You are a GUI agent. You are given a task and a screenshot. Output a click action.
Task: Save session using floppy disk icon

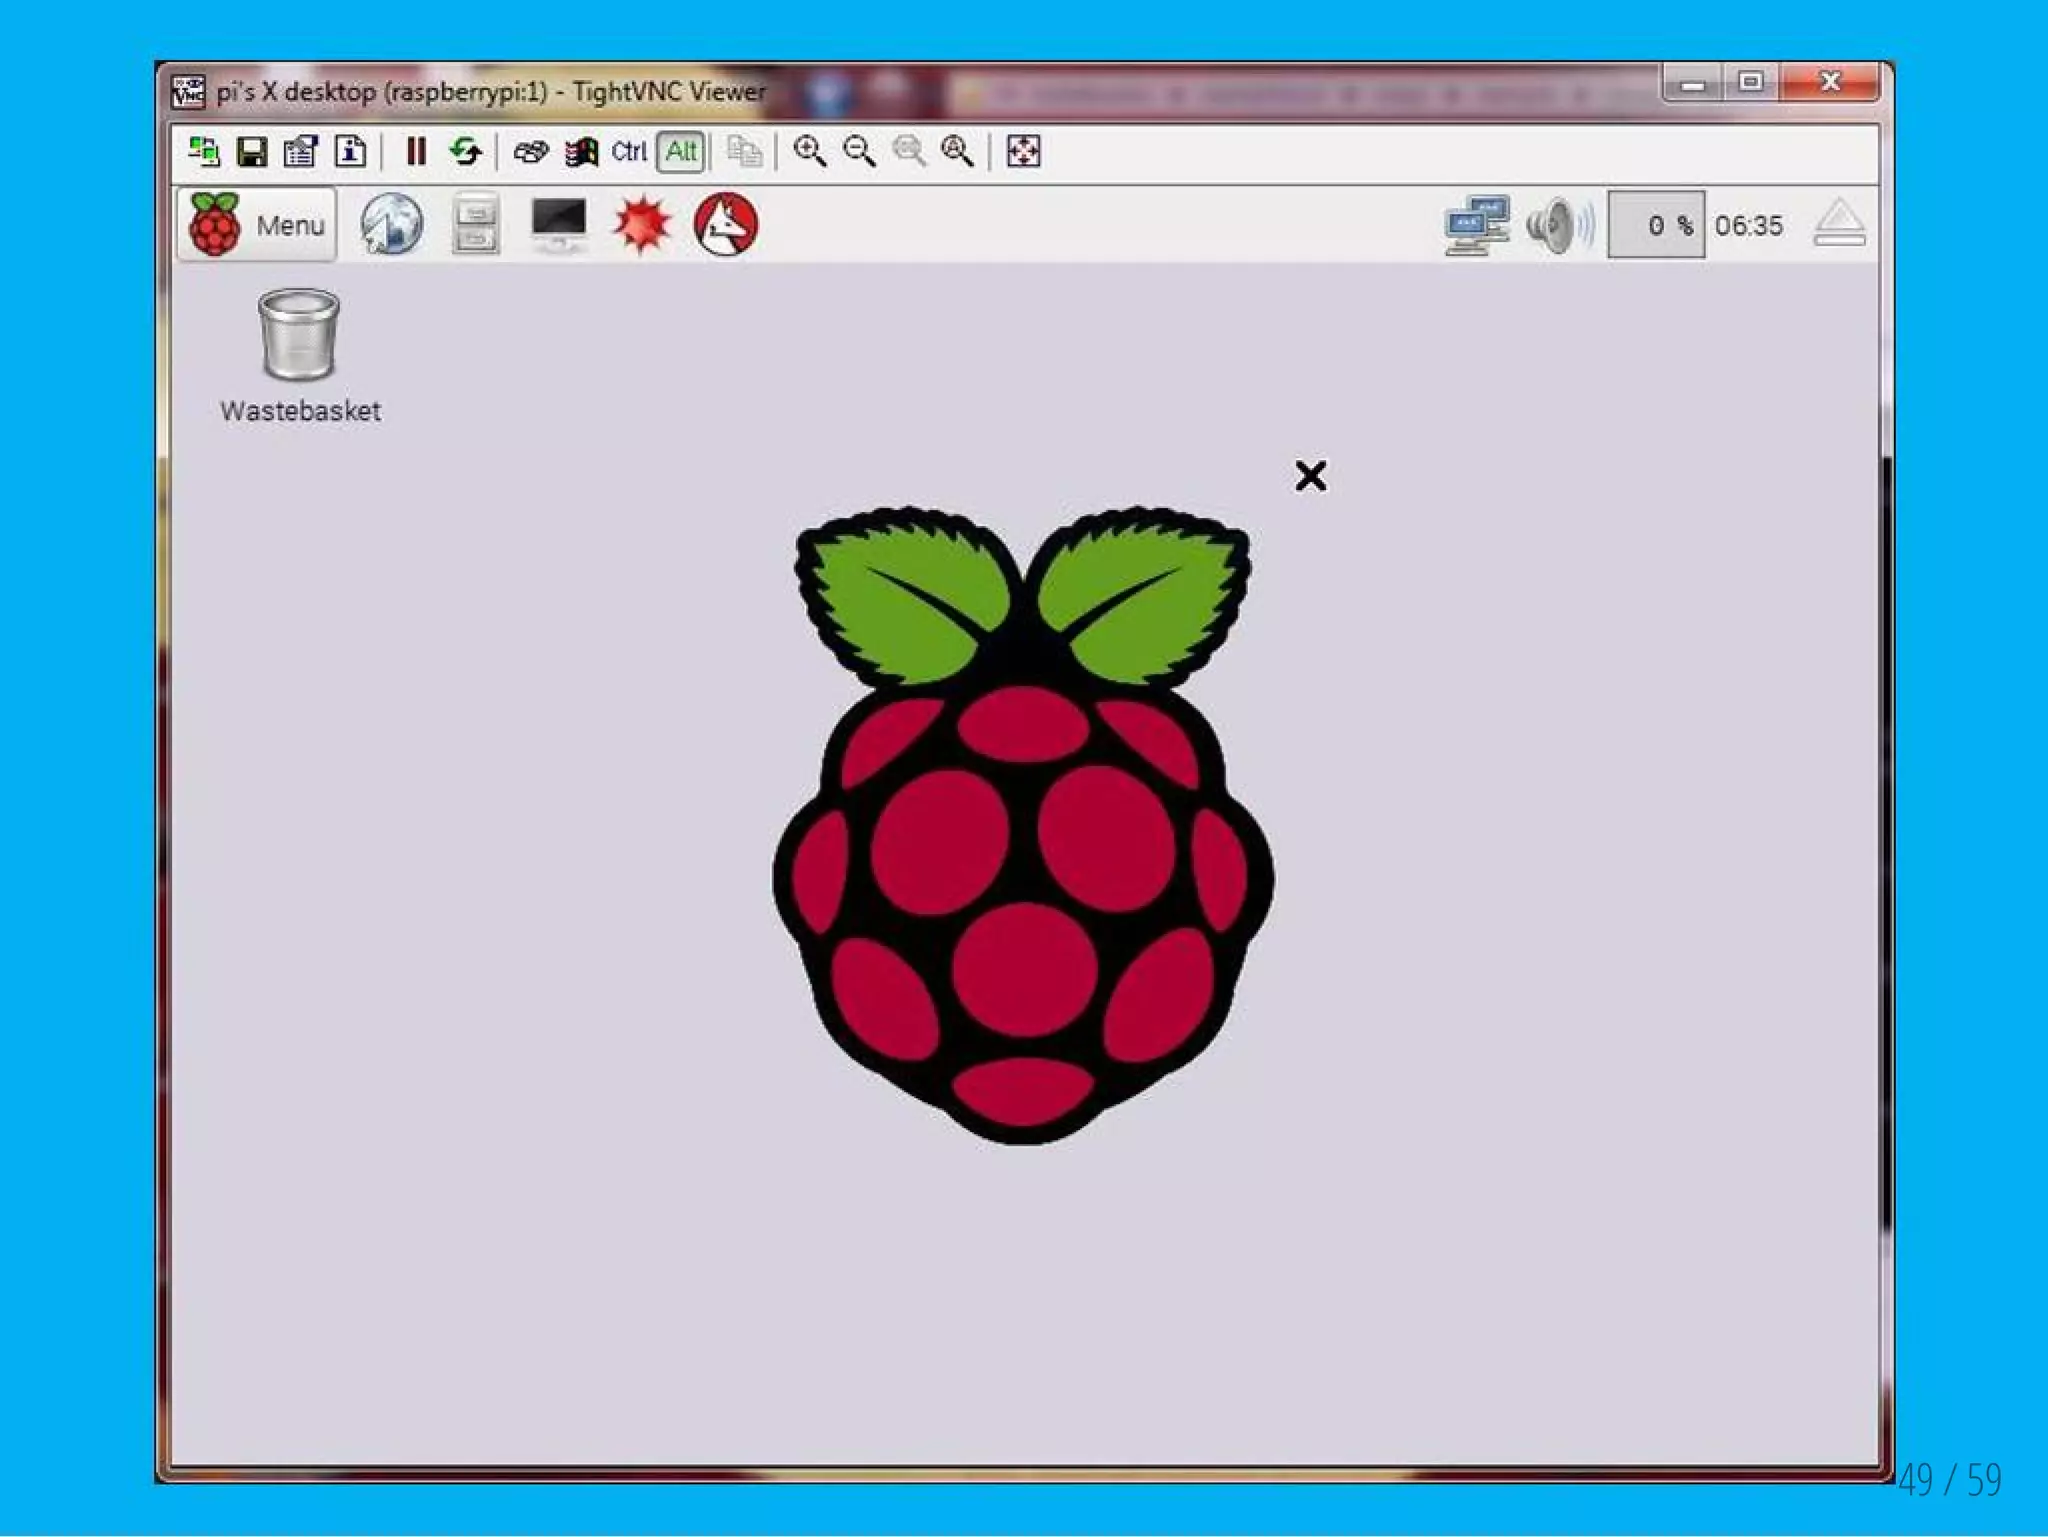(x=252, y=152)
